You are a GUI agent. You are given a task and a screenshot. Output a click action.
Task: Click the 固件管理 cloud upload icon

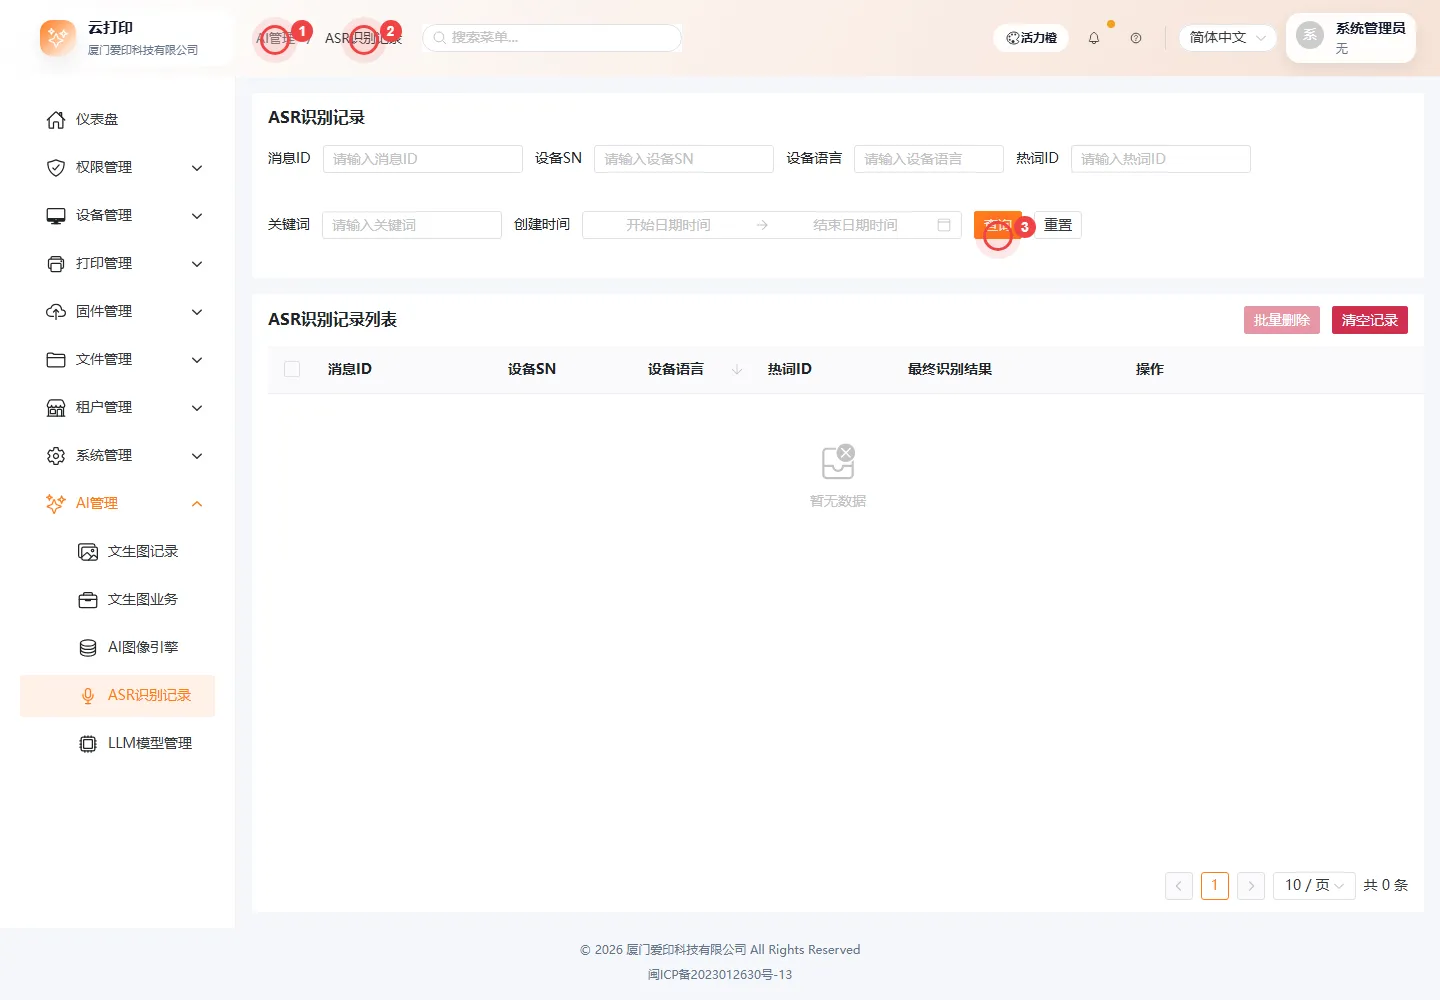pos(56,312)
